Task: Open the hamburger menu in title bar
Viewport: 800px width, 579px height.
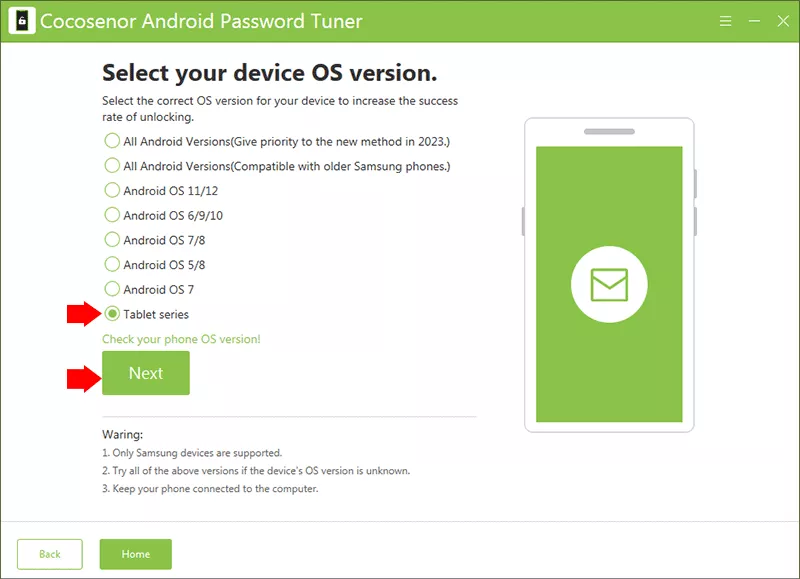Action: [x=725, y=21]
